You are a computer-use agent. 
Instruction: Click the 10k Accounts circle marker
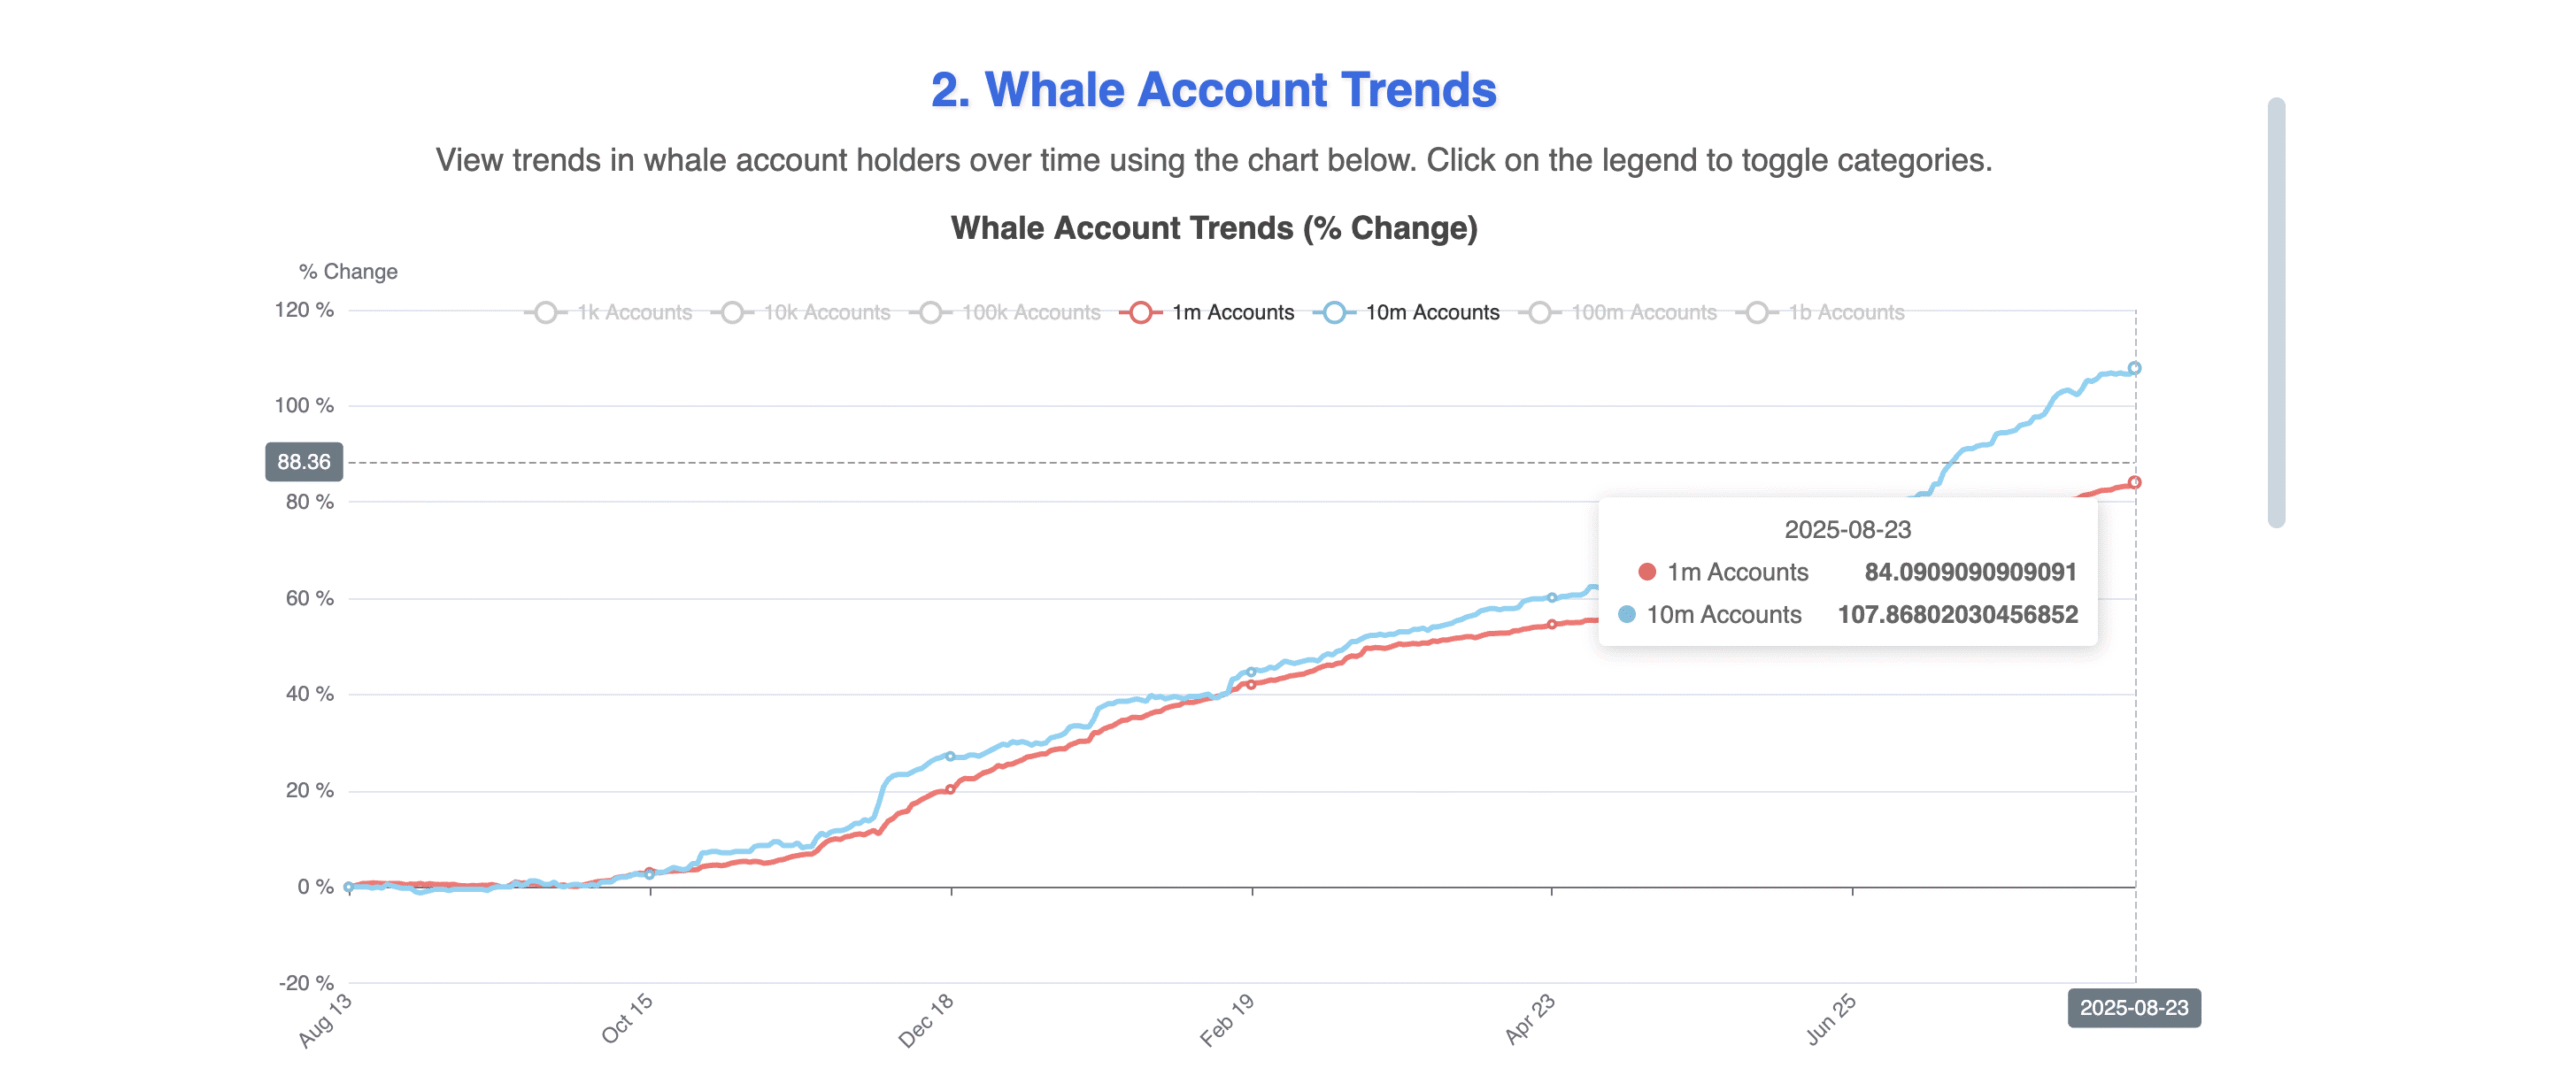[733, 312]
